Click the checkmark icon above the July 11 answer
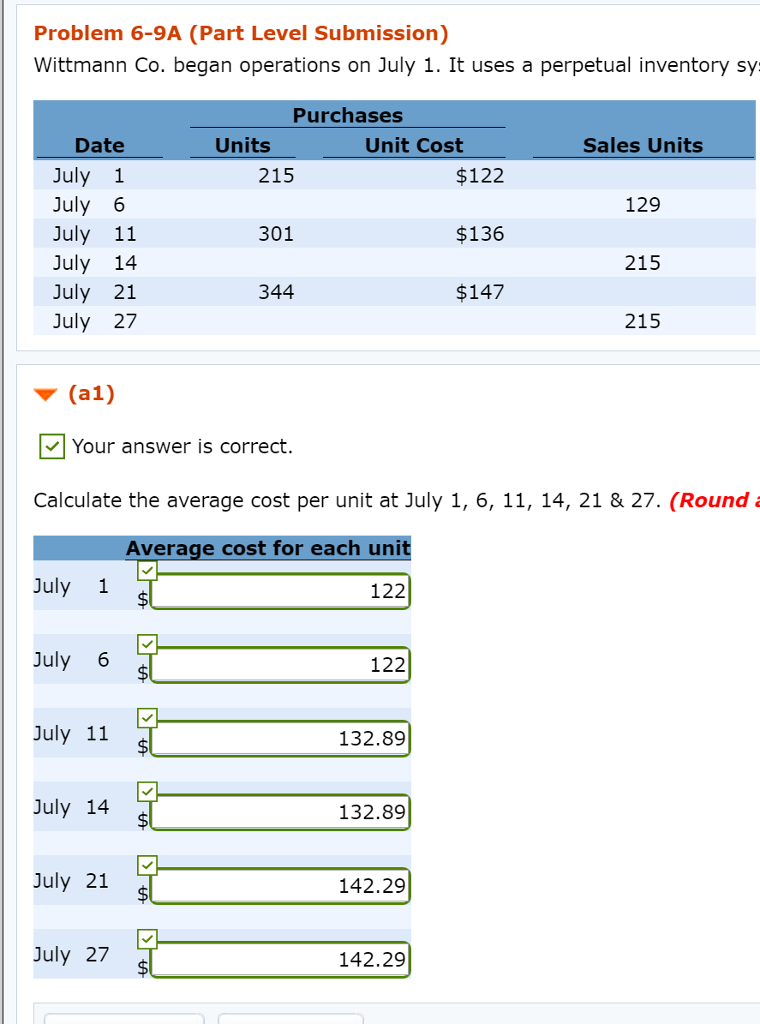 pyautogui.click(x=146, y=717)
